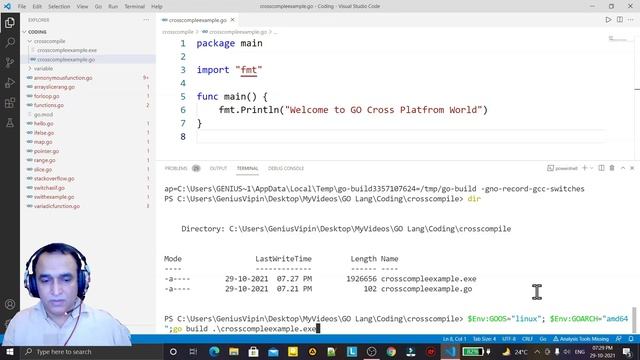Switch to the Output tab
This screenshot has width=640, height=360.
coord(218,168)
